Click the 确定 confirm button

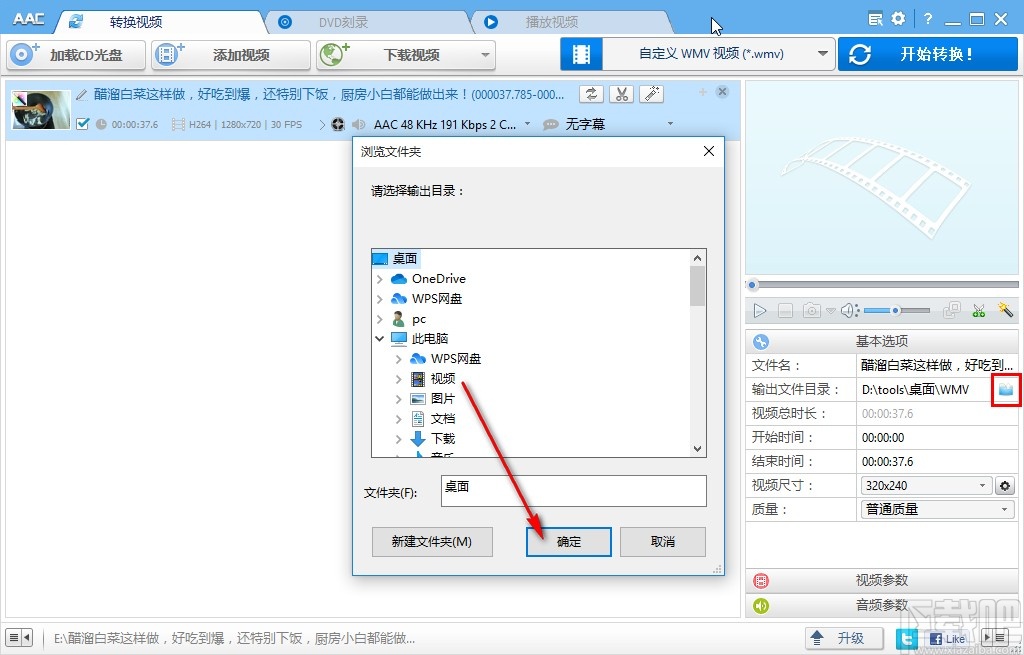567,541
